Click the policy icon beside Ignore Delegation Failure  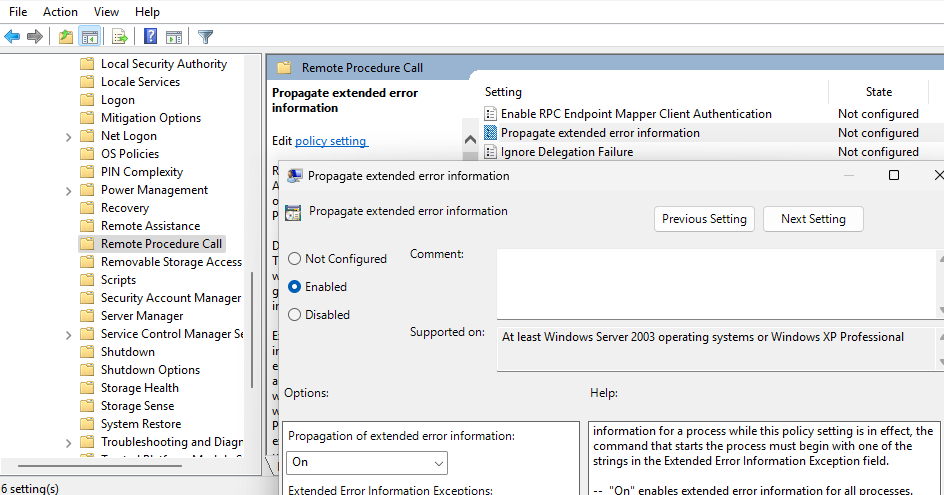(491, 152)
